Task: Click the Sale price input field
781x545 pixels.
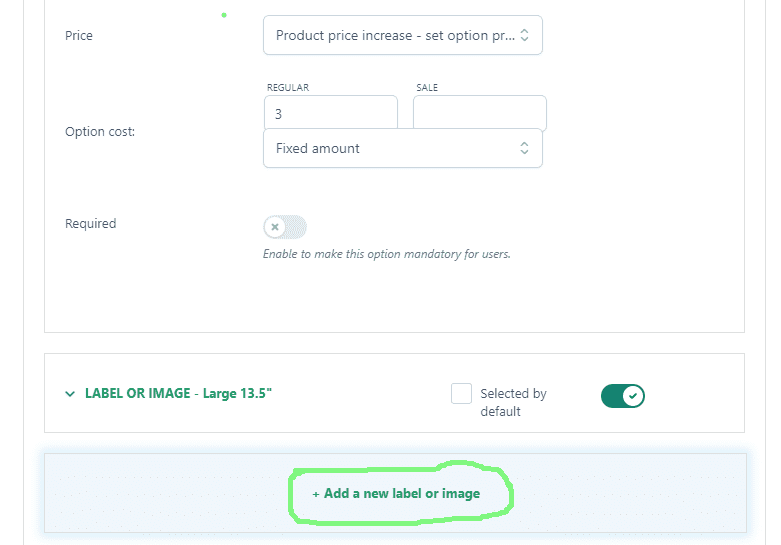Action: (480, 113)
